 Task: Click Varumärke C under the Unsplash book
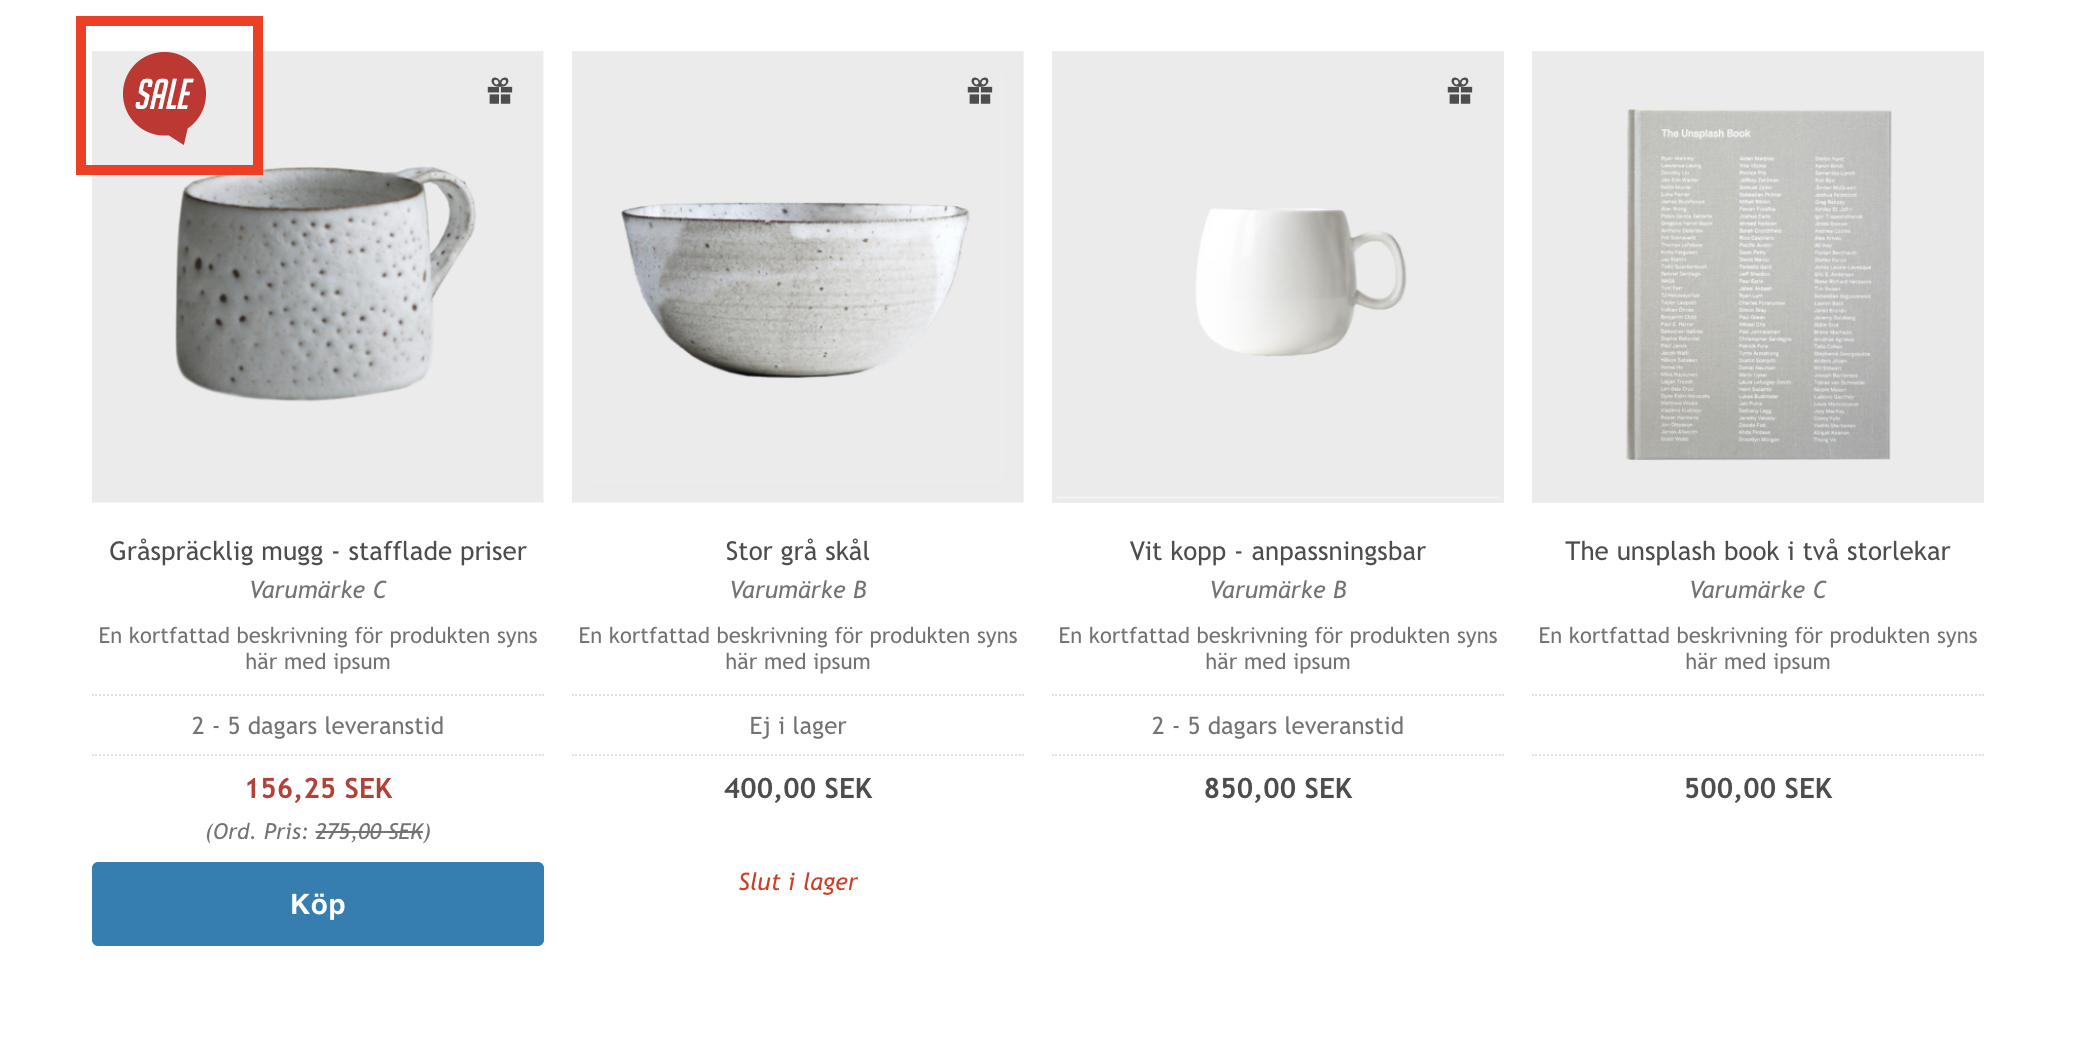point(1758,590)
